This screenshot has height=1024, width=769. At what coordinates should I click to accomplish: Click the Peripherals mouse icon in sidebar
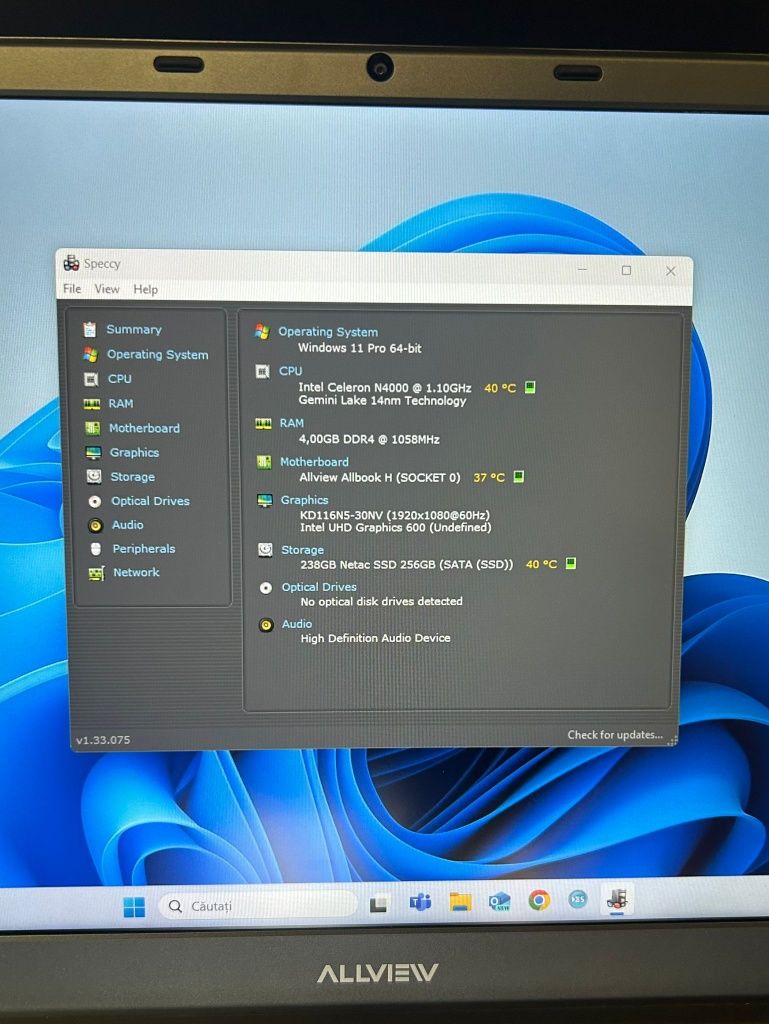coord(96,549)
